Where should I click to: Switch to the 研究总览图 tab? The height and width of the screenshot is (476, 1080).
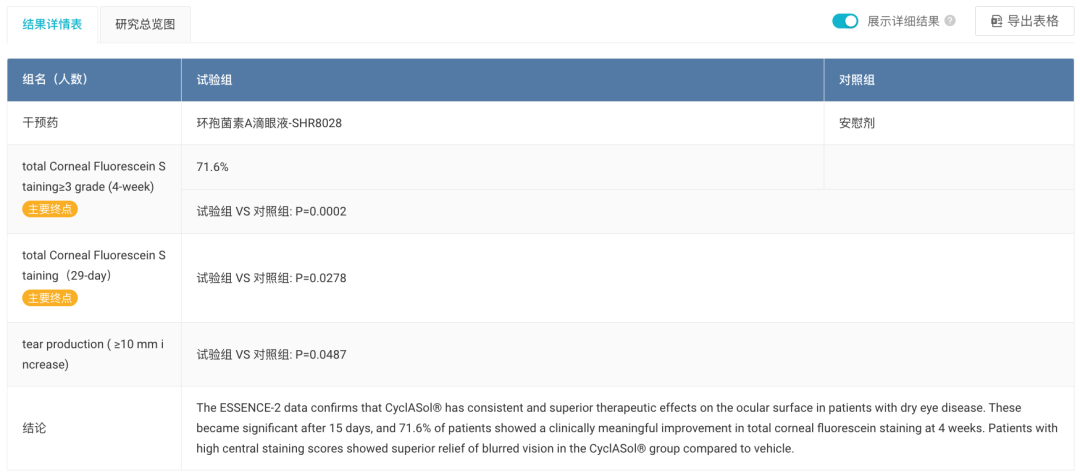click(145, 25)
